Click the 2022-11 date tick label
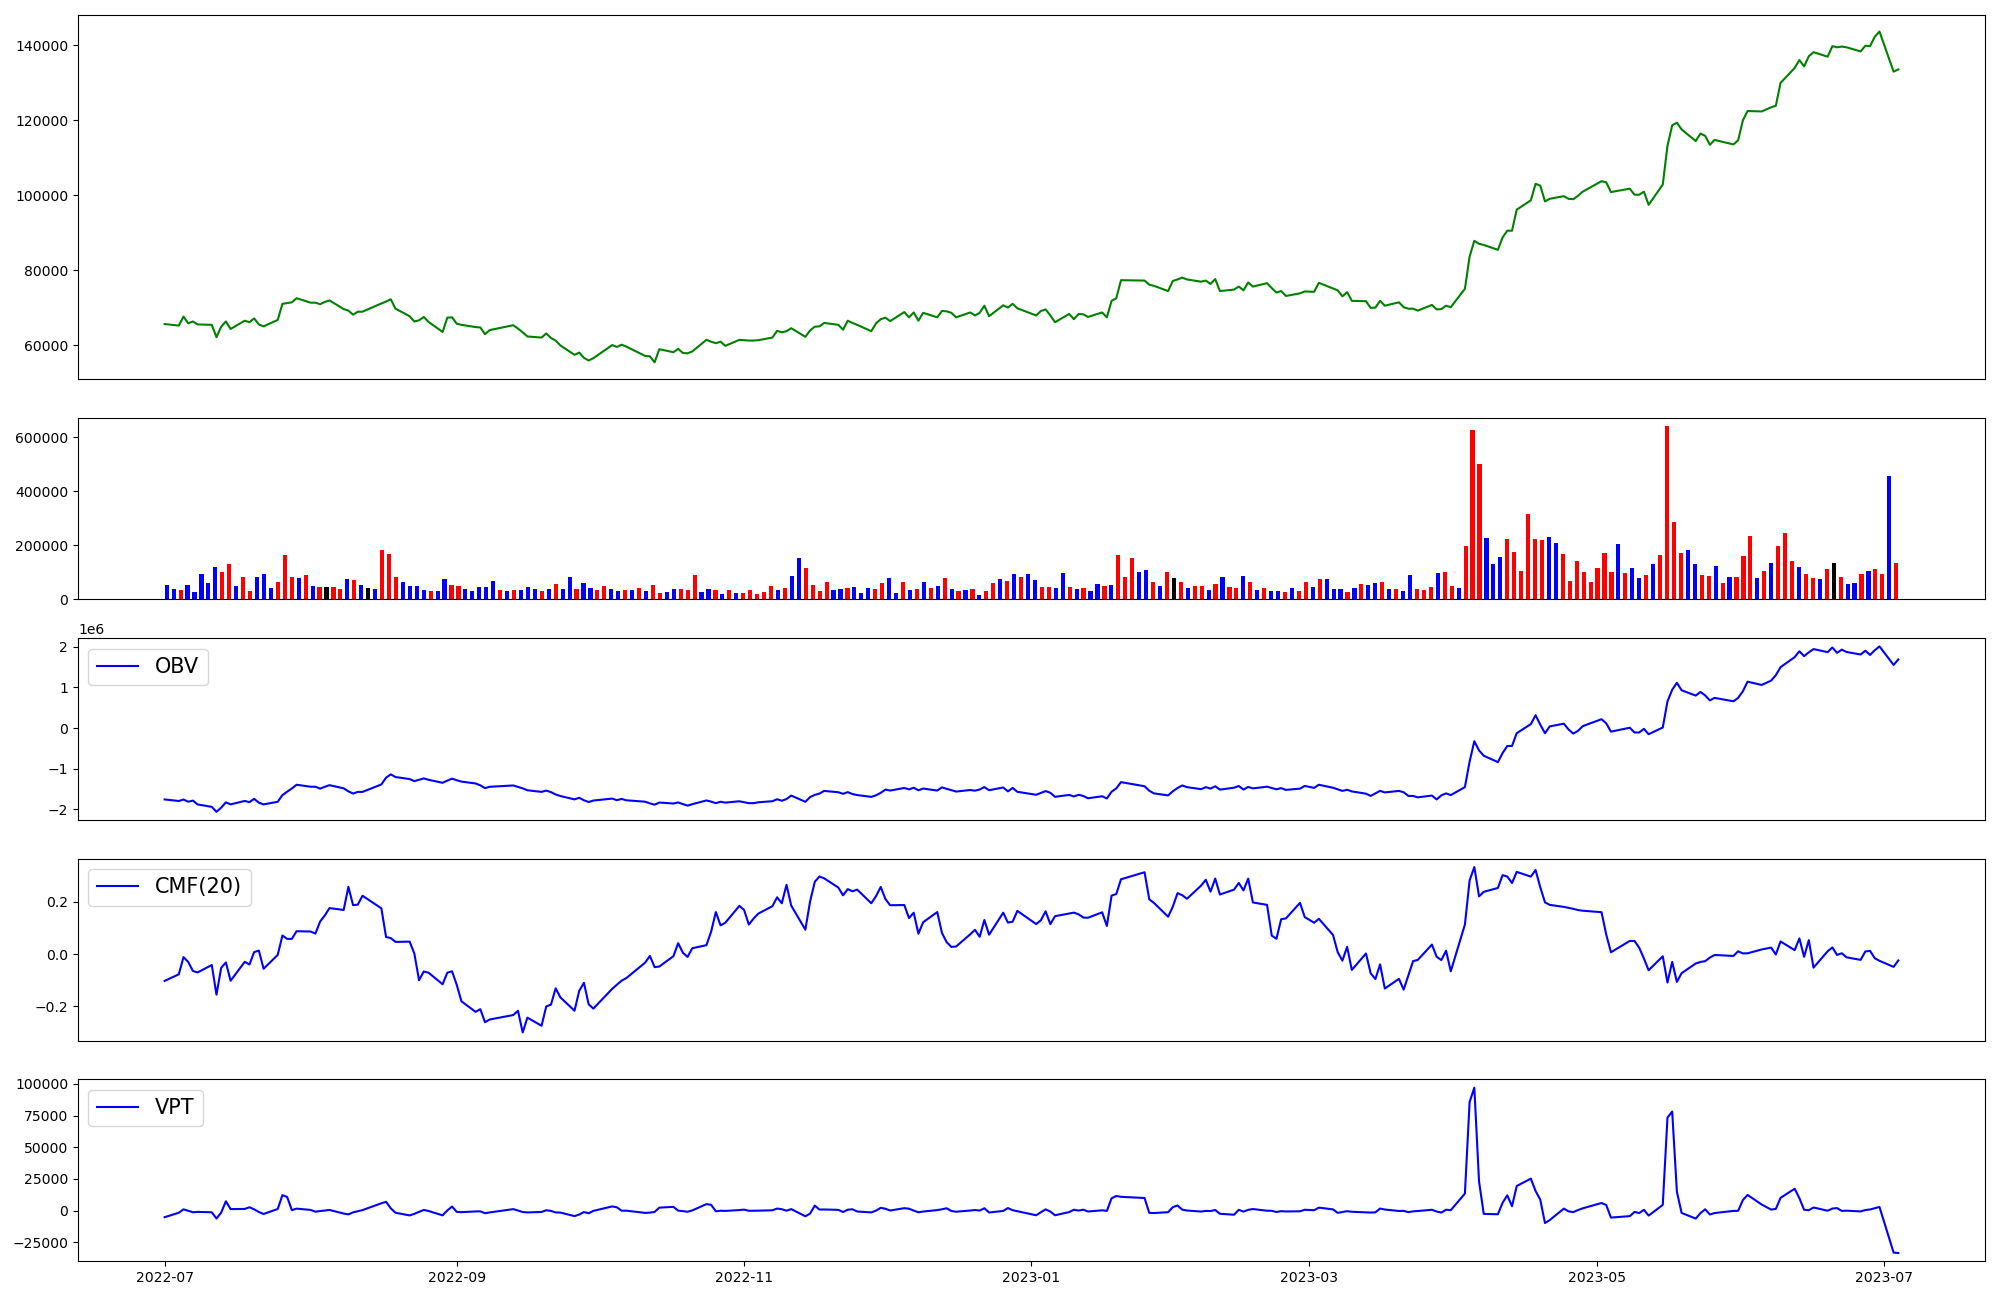 pyautogui.click(x=743, y=1277)
